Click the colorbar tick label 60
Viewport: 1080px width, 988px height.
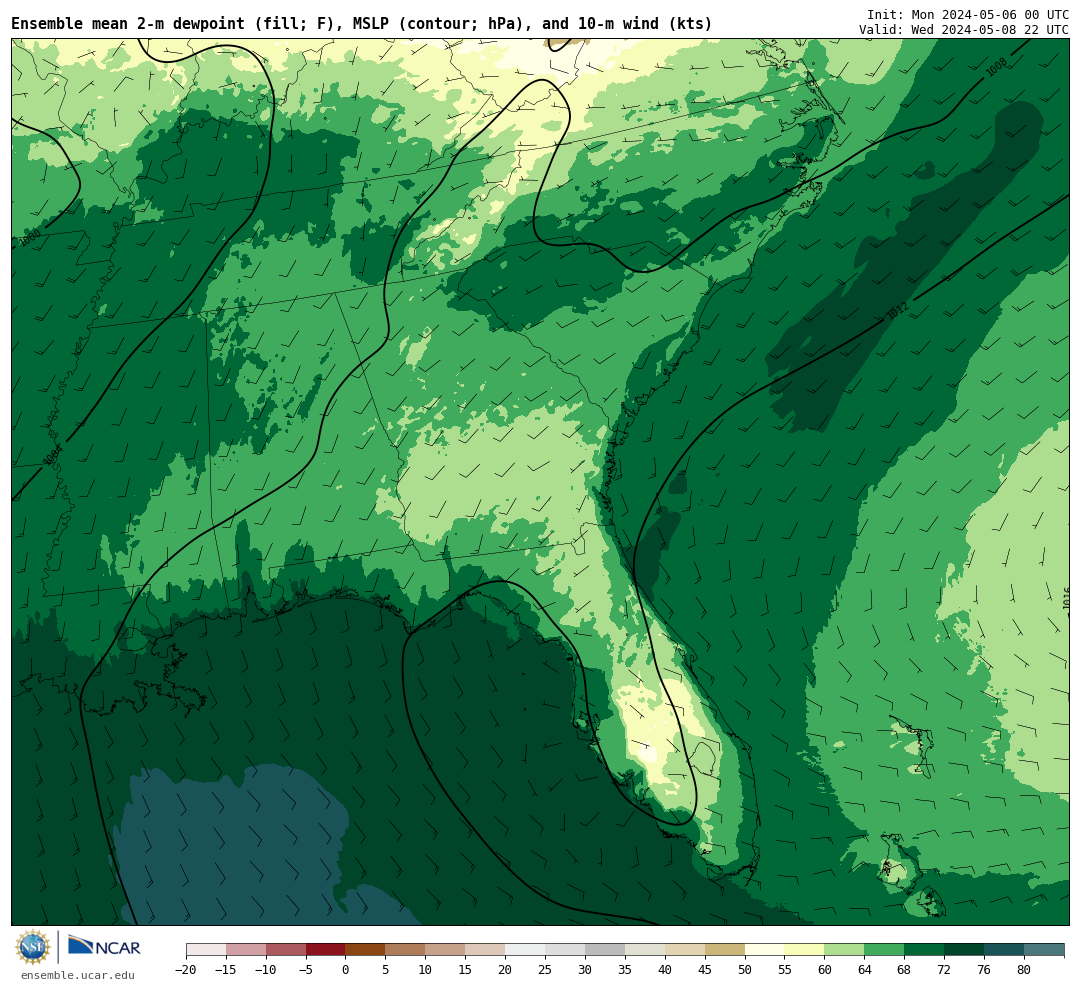coord(825,969)
